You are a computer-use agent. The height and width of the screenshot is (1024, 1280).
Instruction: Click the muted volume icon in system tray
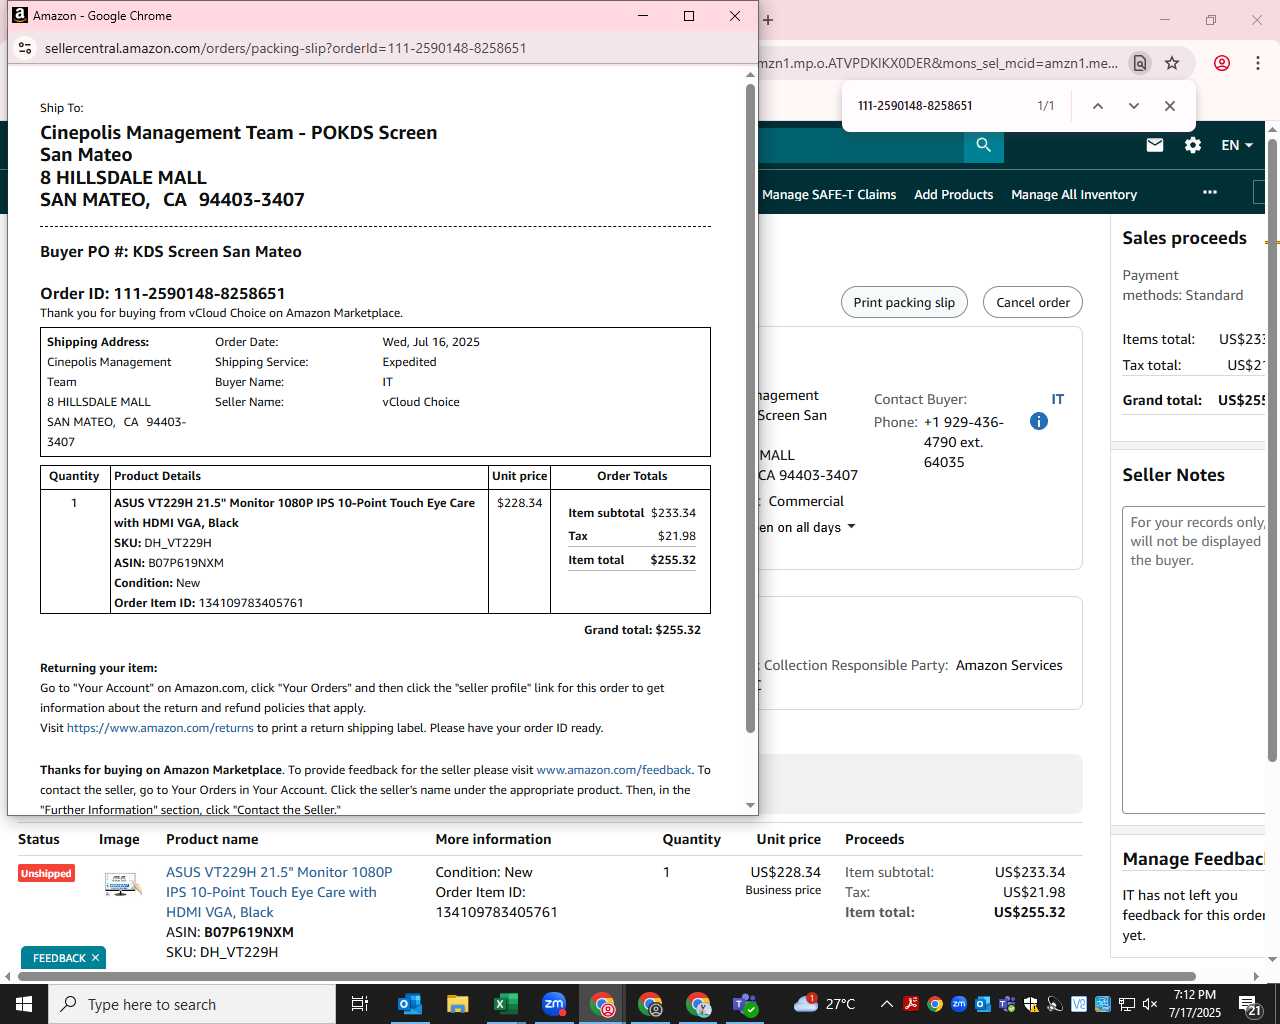tap(1151, 1004)
